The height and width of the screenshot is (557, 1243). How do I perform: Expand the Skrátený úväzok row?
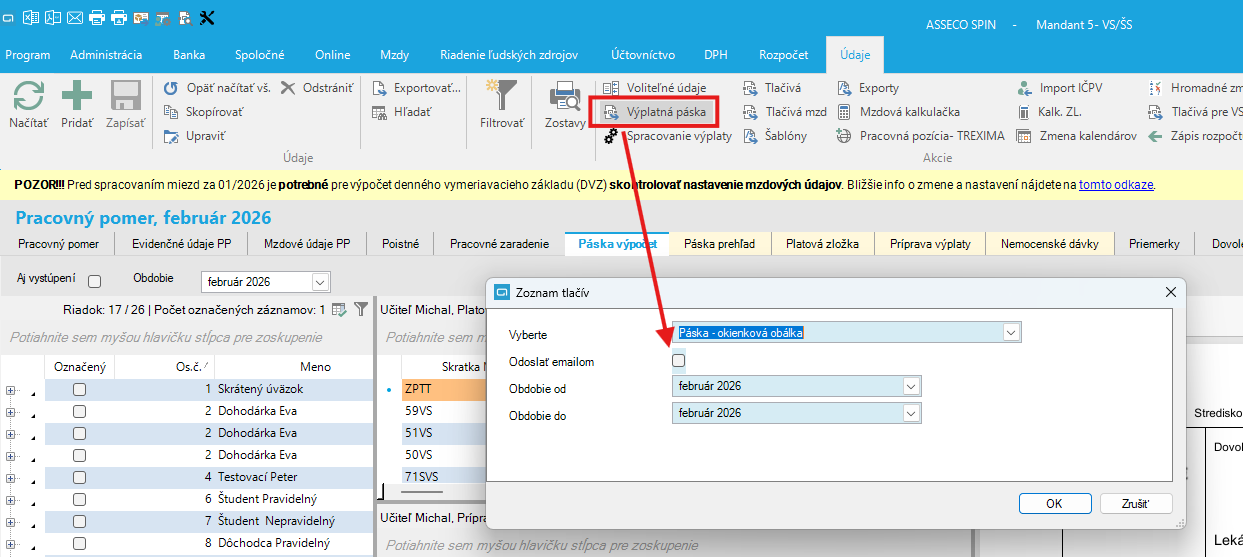[11, 389]
